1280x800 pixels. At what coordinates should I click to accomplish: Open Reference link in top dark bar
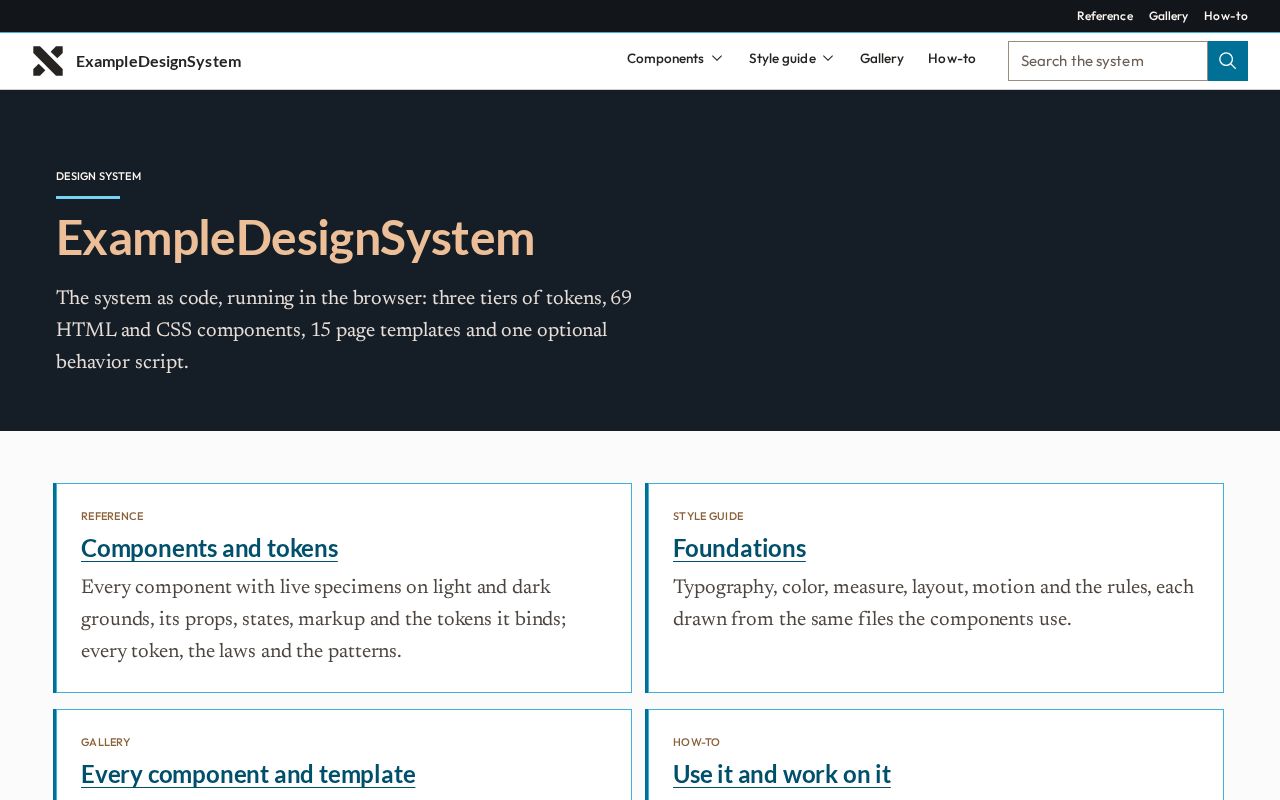(1105, 16)
